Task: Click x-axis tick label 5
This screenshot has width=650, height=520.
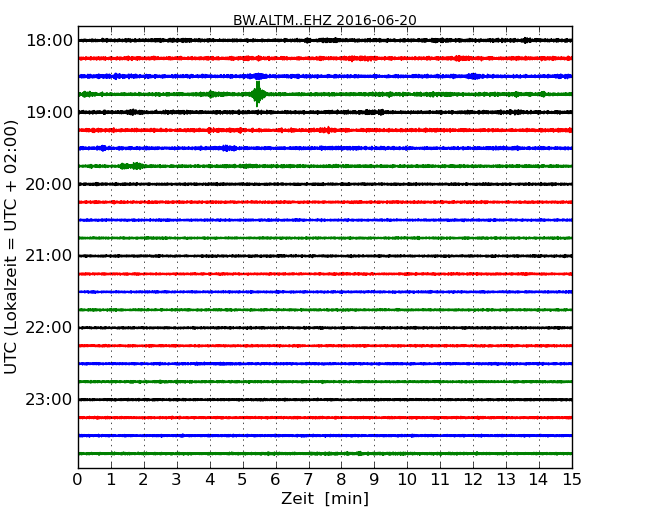Action: point(243,480)
